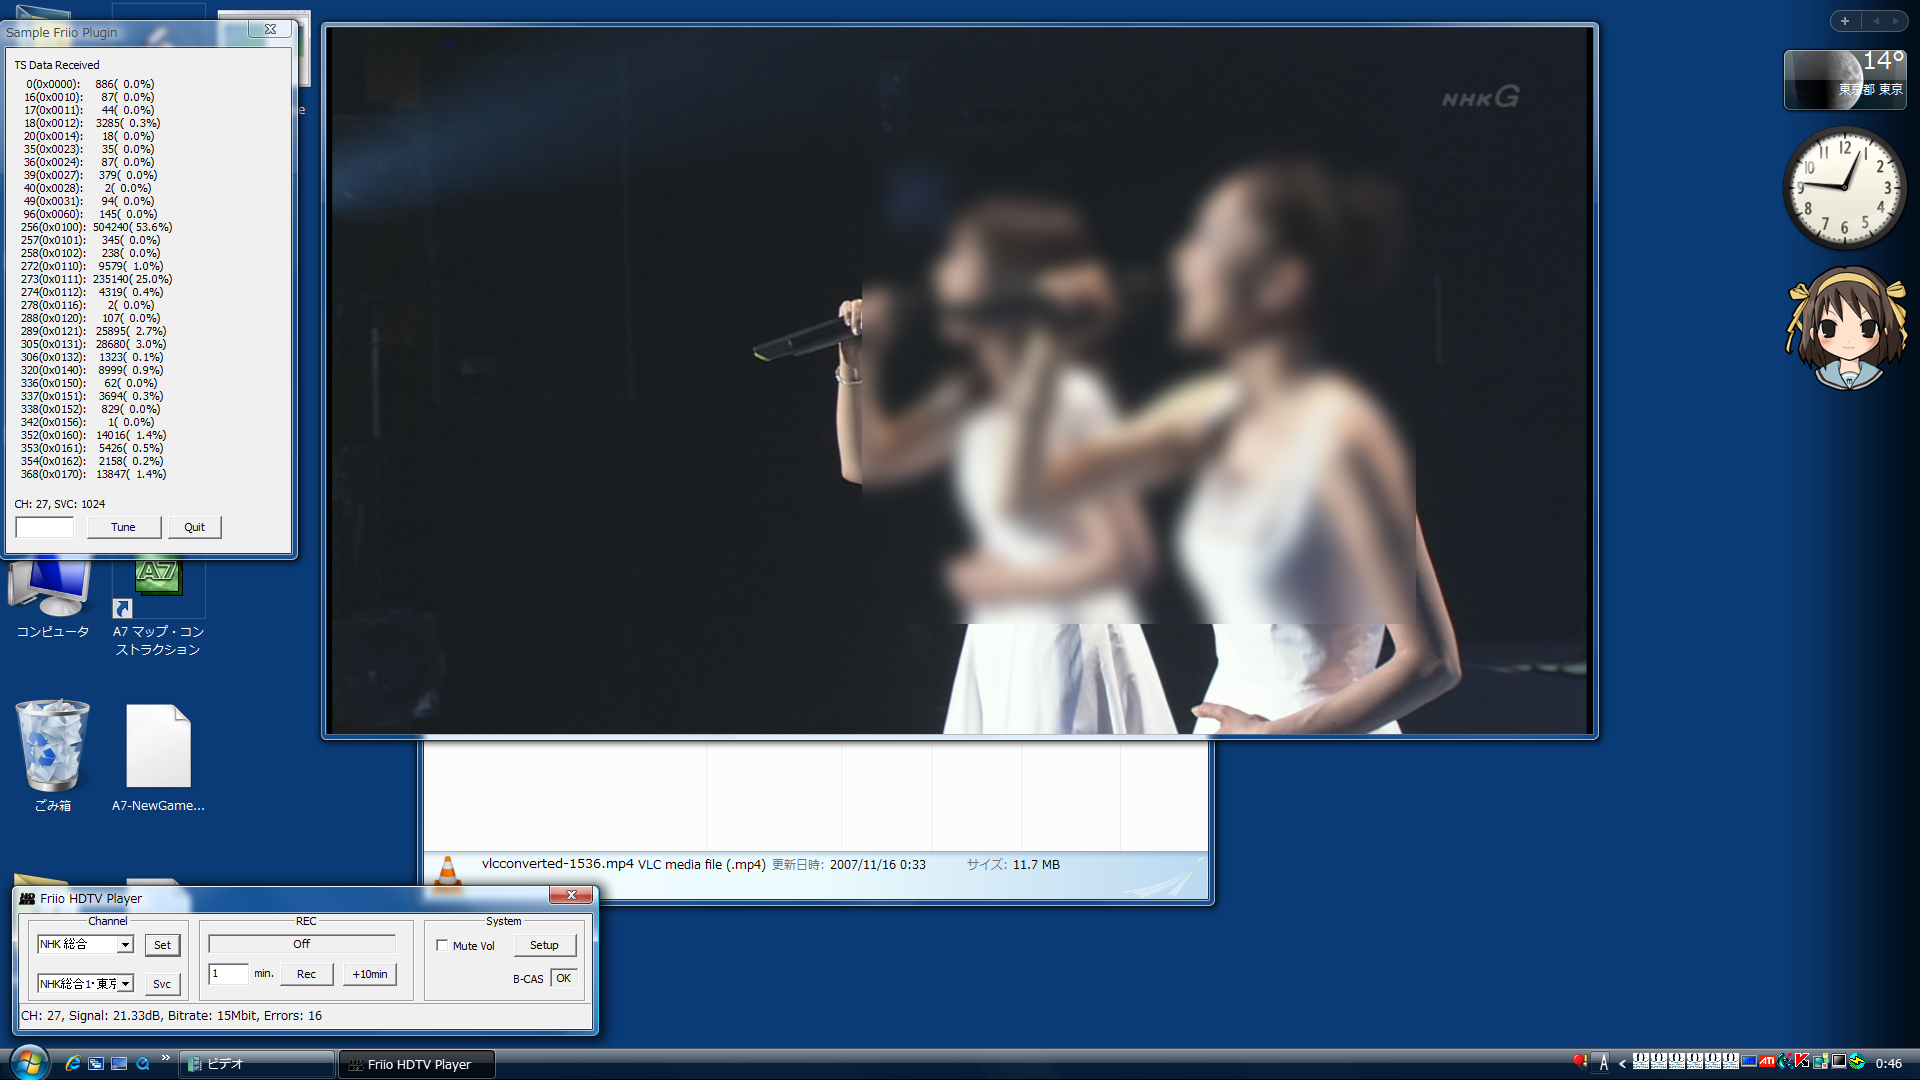The image size is (1920, 1080).
Task: Expand hidden tray icons arrow
Action: pos(1622,1064)
